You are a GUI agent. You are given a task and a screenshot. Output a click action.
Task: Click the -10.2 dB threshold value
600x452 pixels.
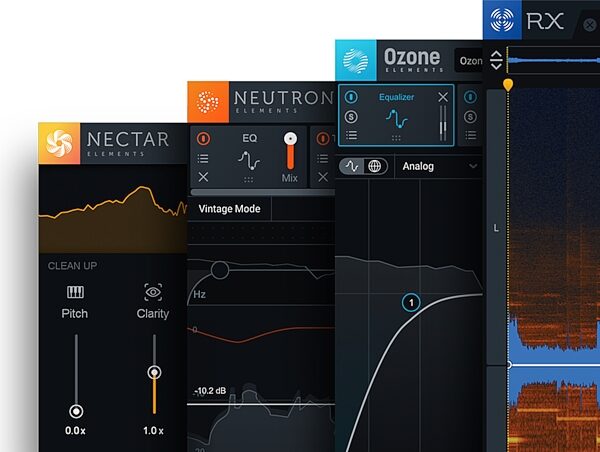tap(210, 391)
